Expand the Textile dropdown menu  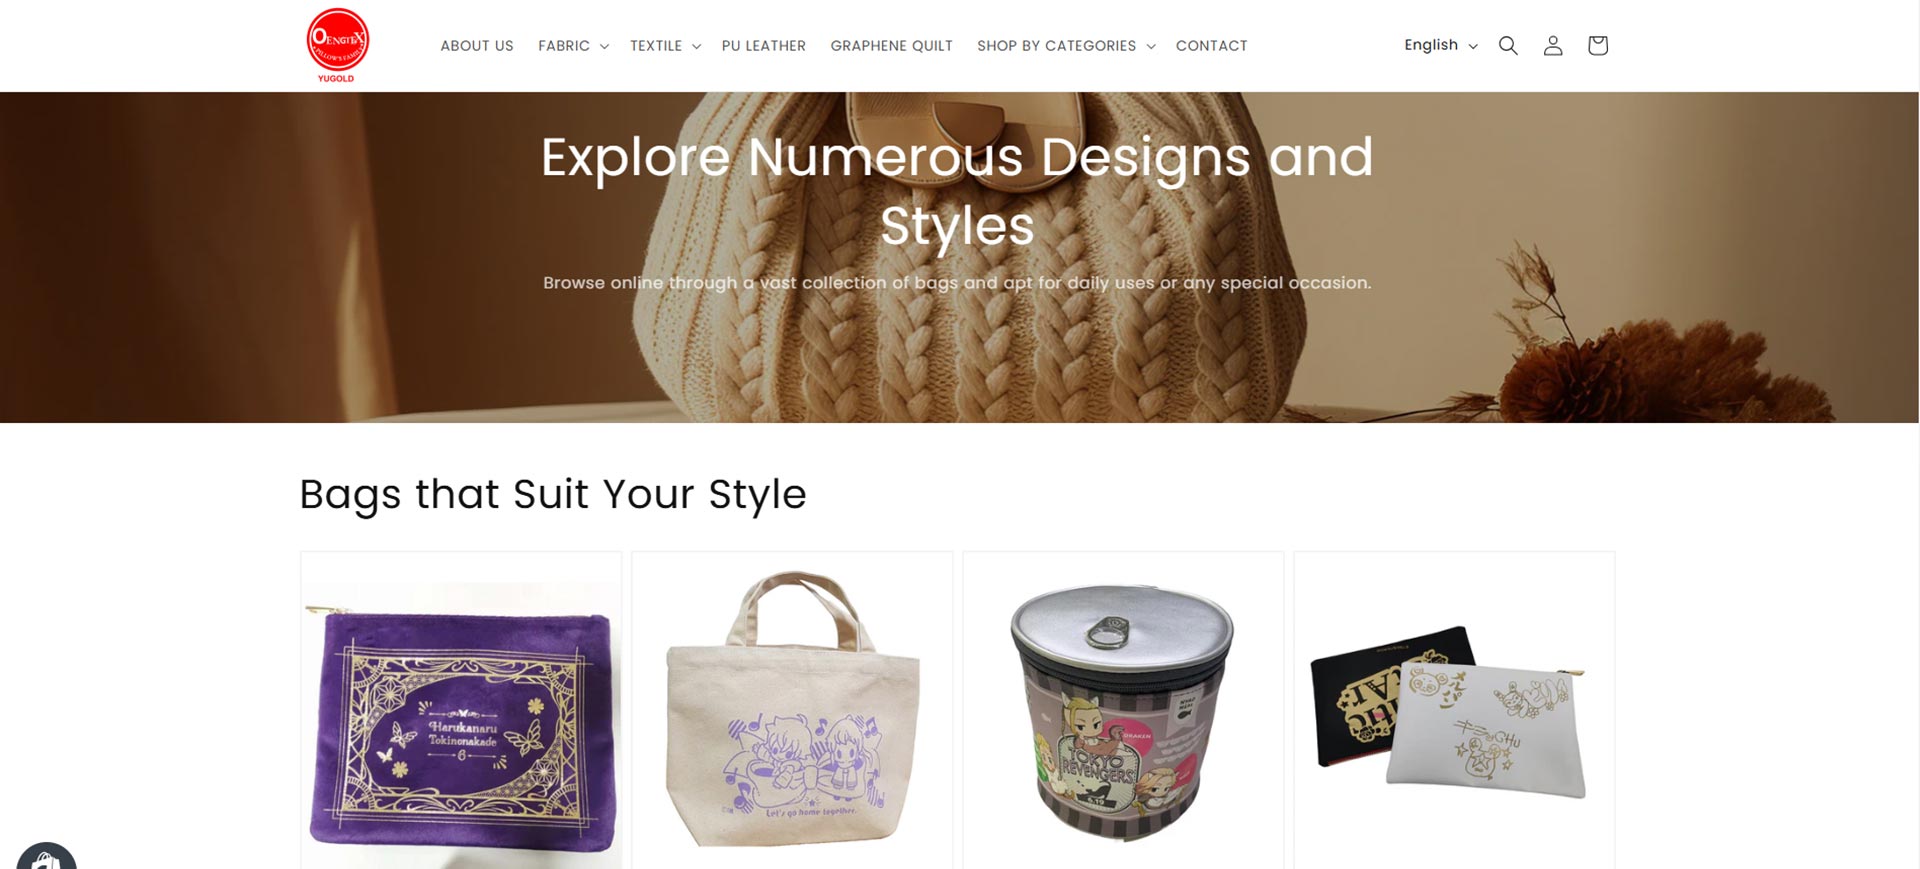tap(665, 46)
